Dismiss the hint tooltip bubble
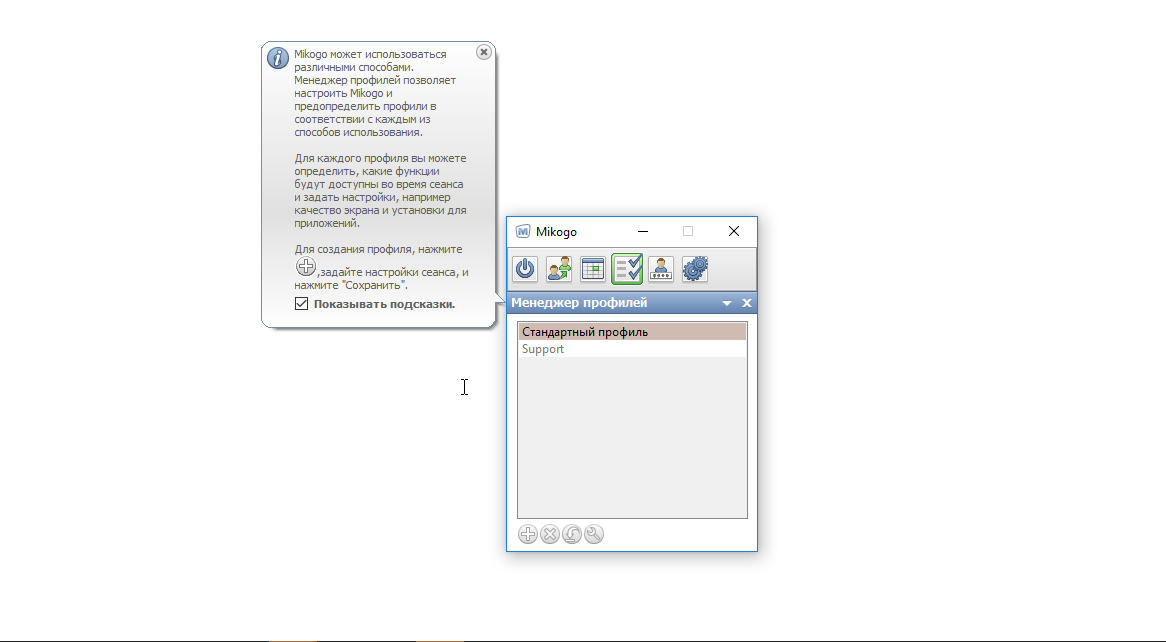Viewport: 1166px width, 642px height. 483,52
